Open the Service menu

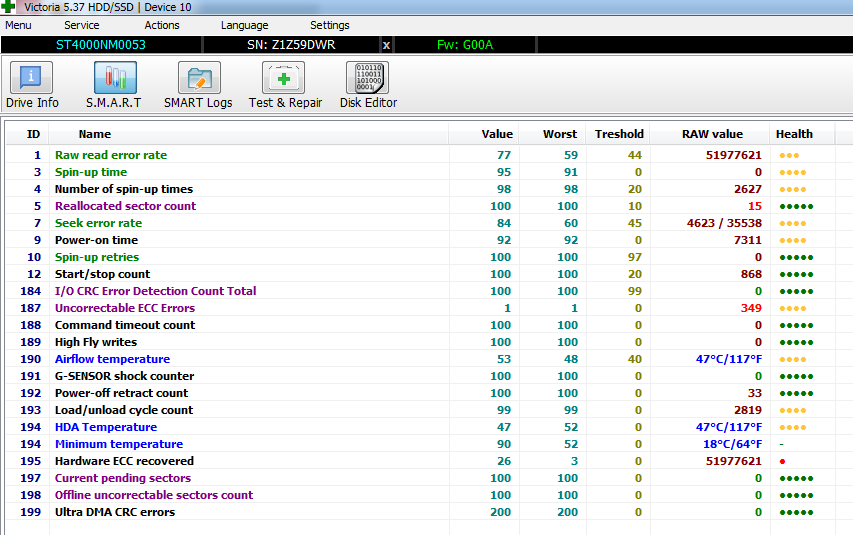(x=81, y=25)
